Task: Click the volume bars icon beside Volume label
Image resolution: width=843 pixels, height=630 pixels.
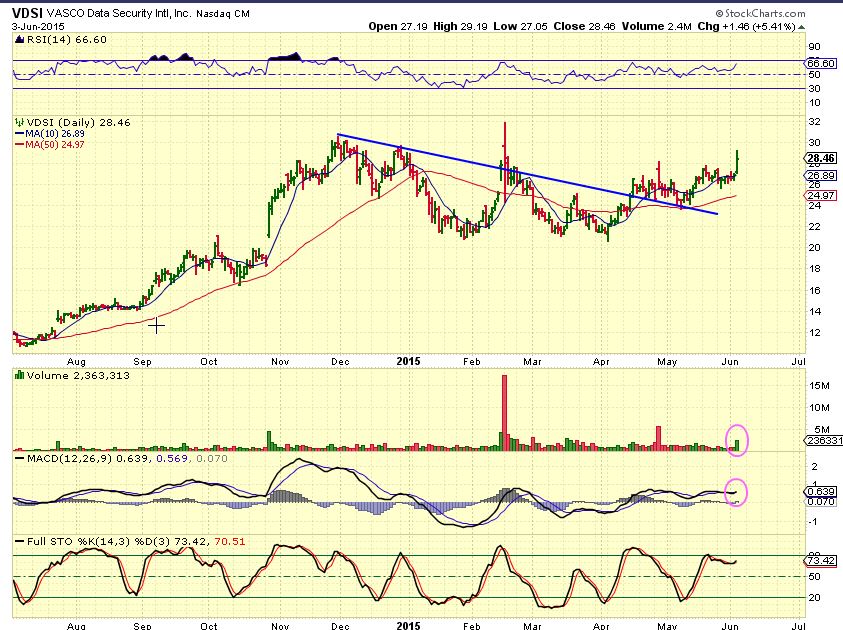Action: tap(17, 374)
